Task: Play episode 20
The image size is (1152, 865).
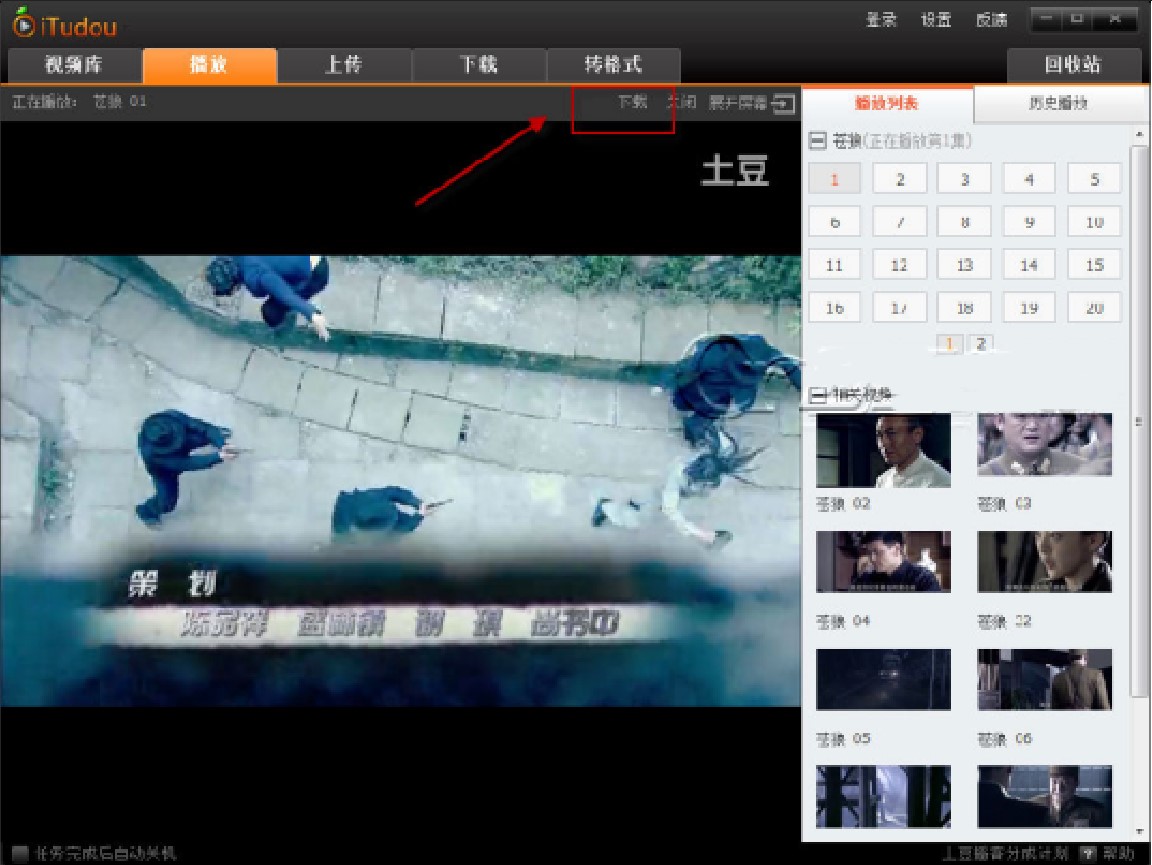Action: (1095, 308)
